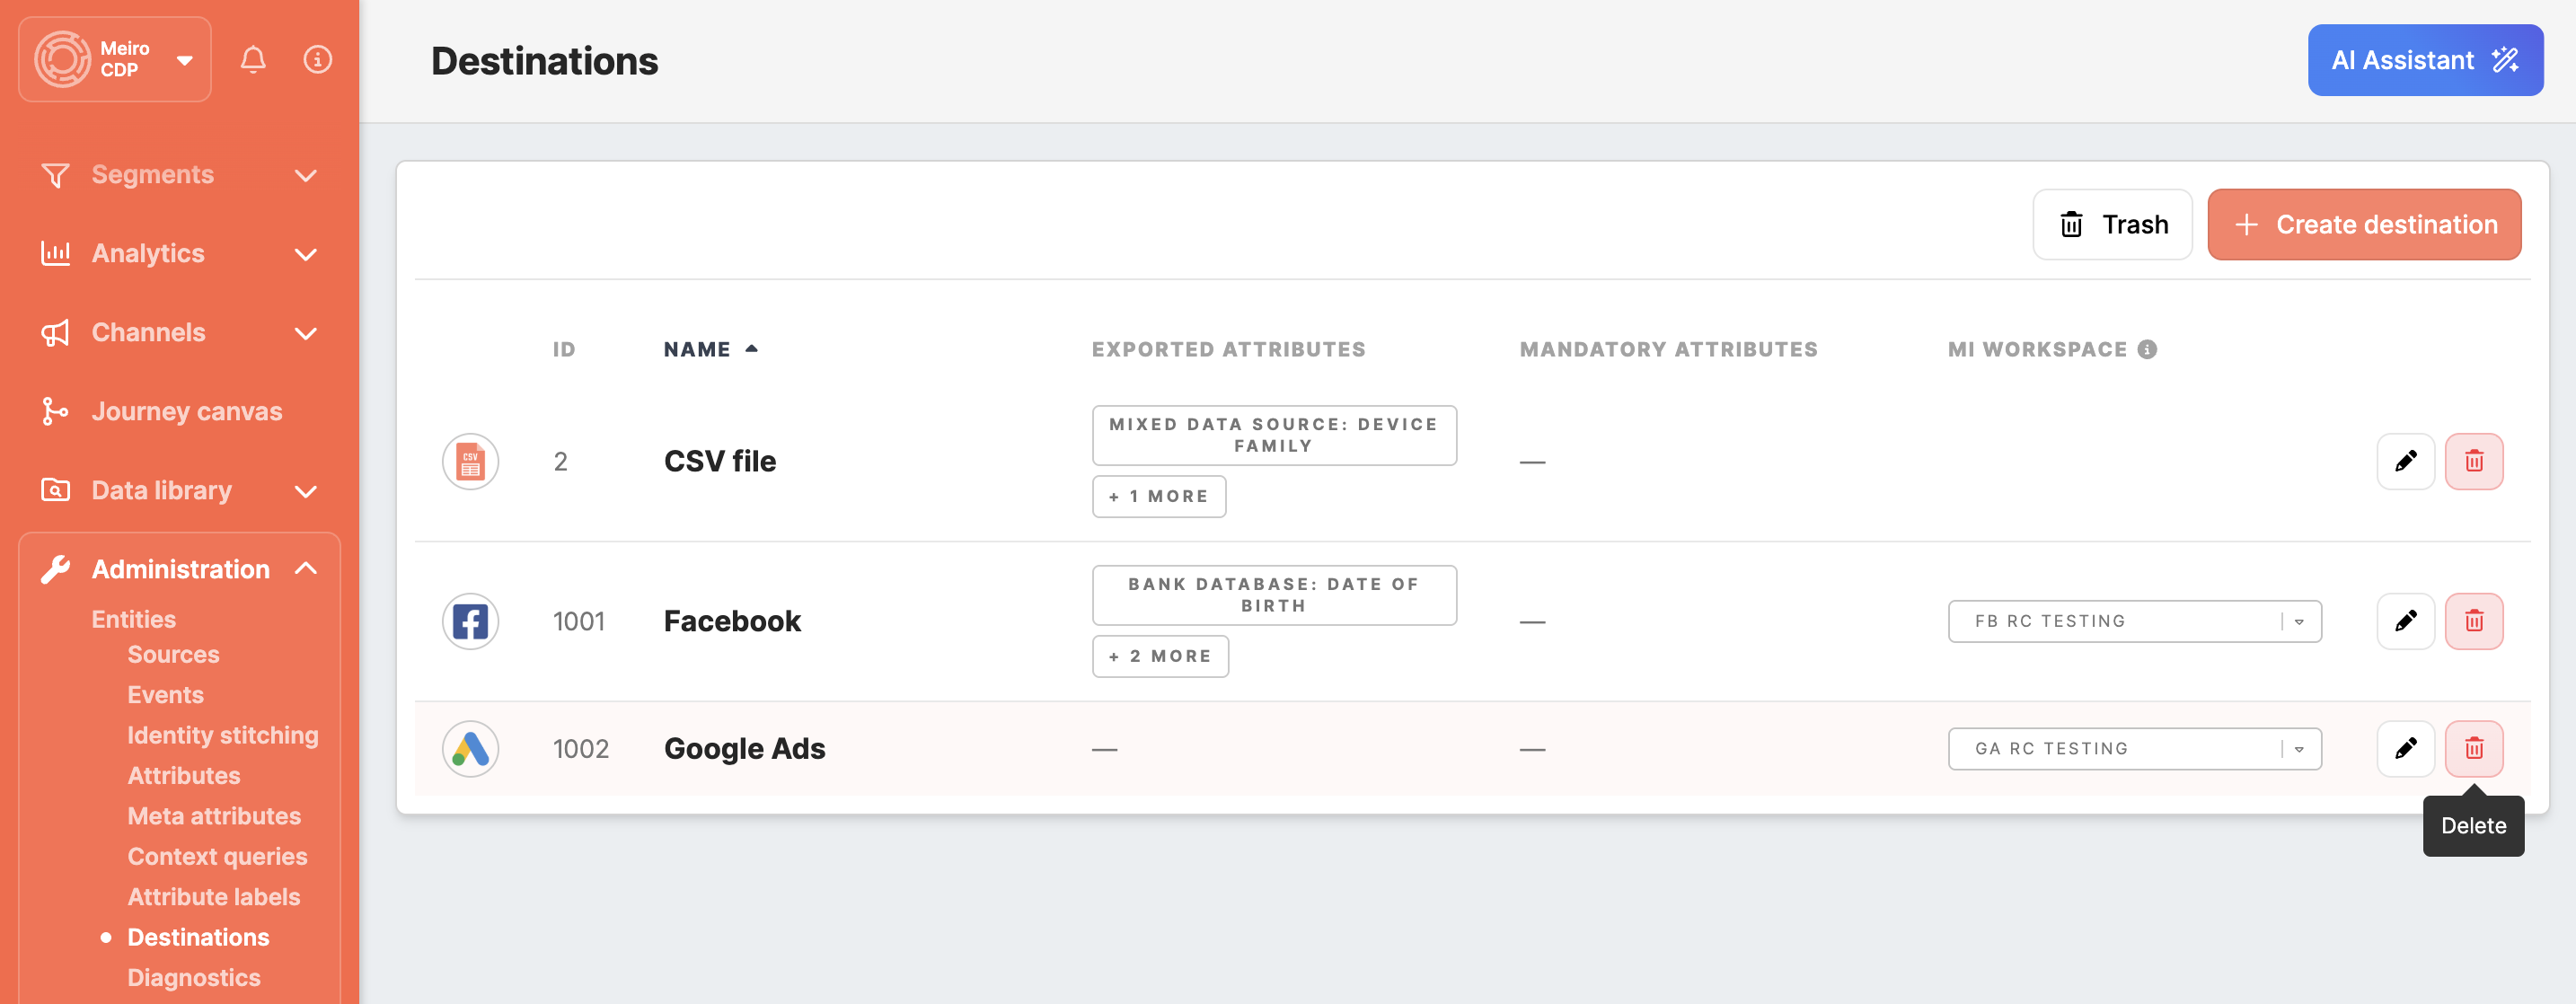This screenshot has width=2576, height=1004.
Task: Open the FB RC Testing workspace dropdown
Action: (x=2134, y=621)
